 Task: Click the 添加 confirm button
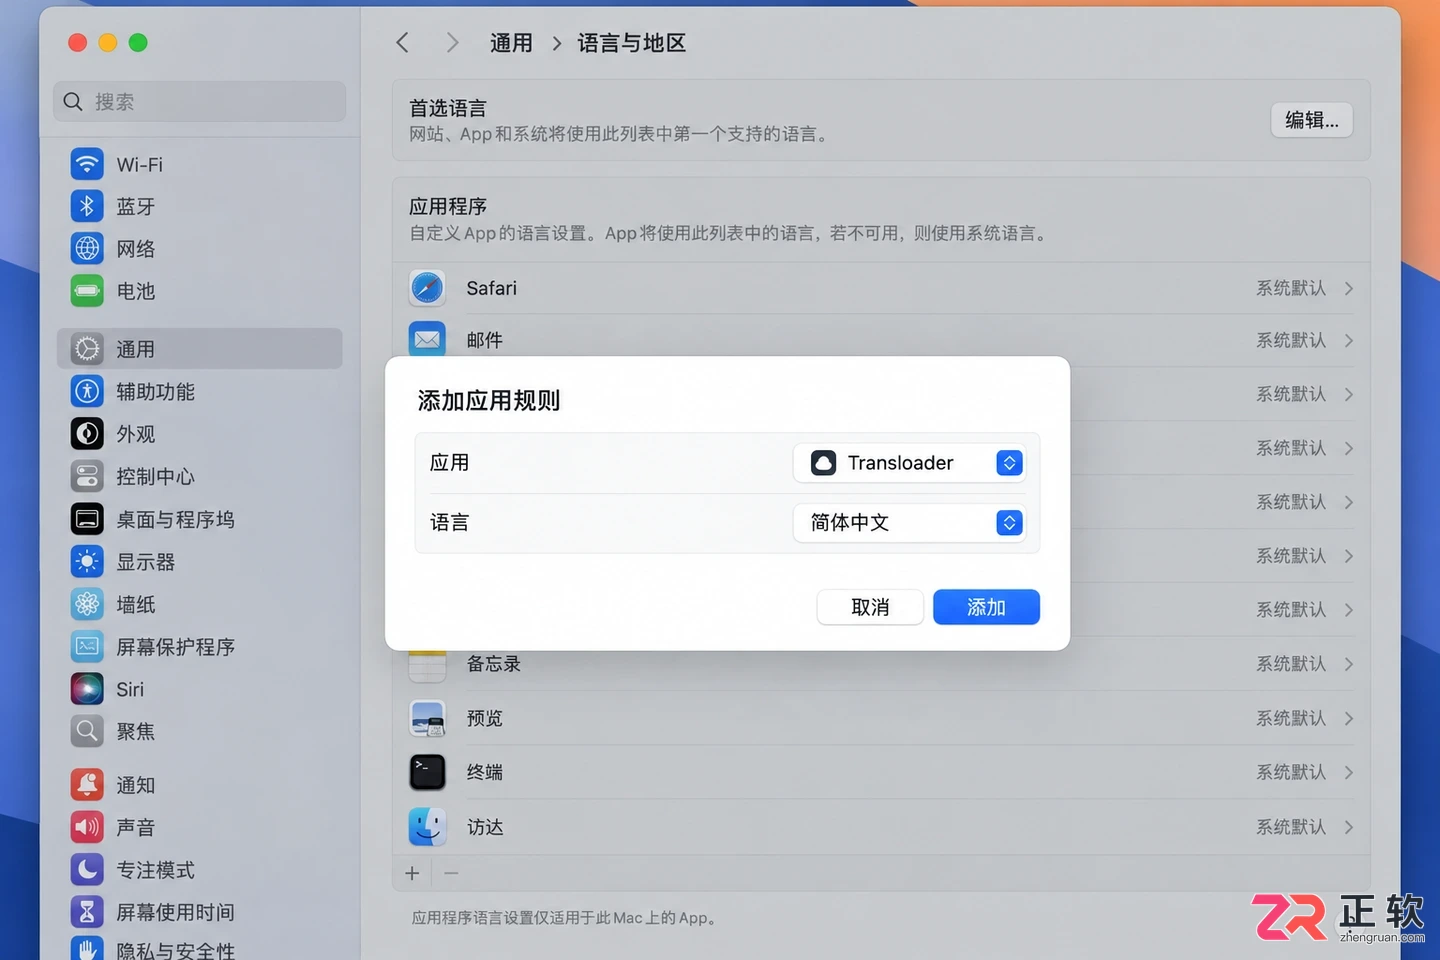(x=986, y=607)
